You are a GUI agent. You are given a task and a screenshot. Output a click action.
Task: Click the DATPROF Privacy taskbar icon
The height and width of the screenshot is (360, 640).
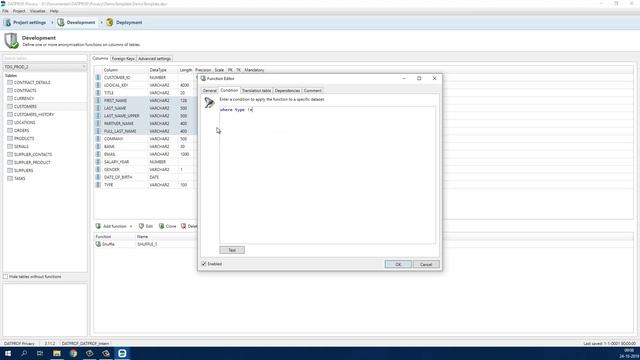122,353
